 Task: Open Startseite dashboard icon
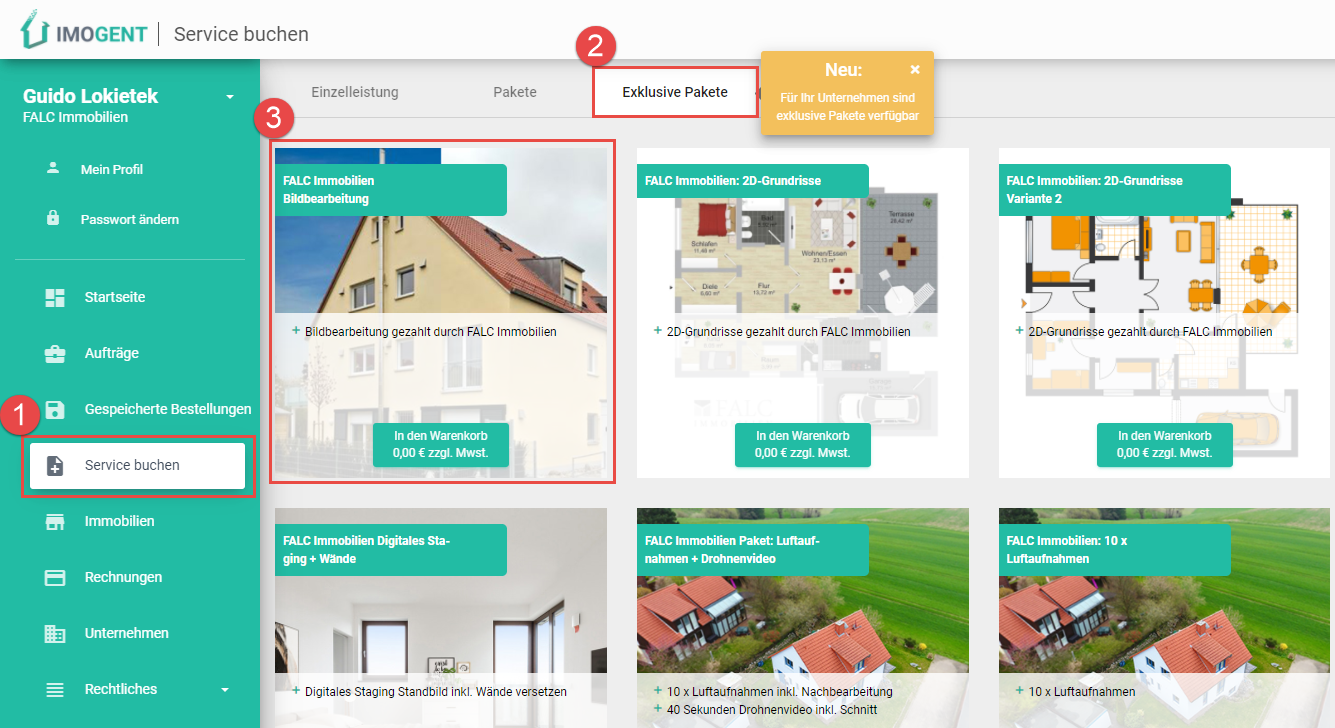click(x=55, y=297)
